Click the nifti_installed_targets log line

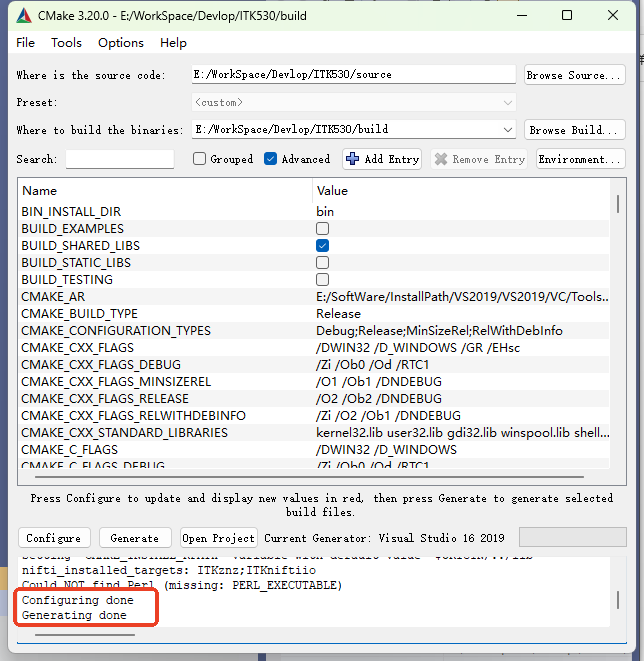coord(169,570)
